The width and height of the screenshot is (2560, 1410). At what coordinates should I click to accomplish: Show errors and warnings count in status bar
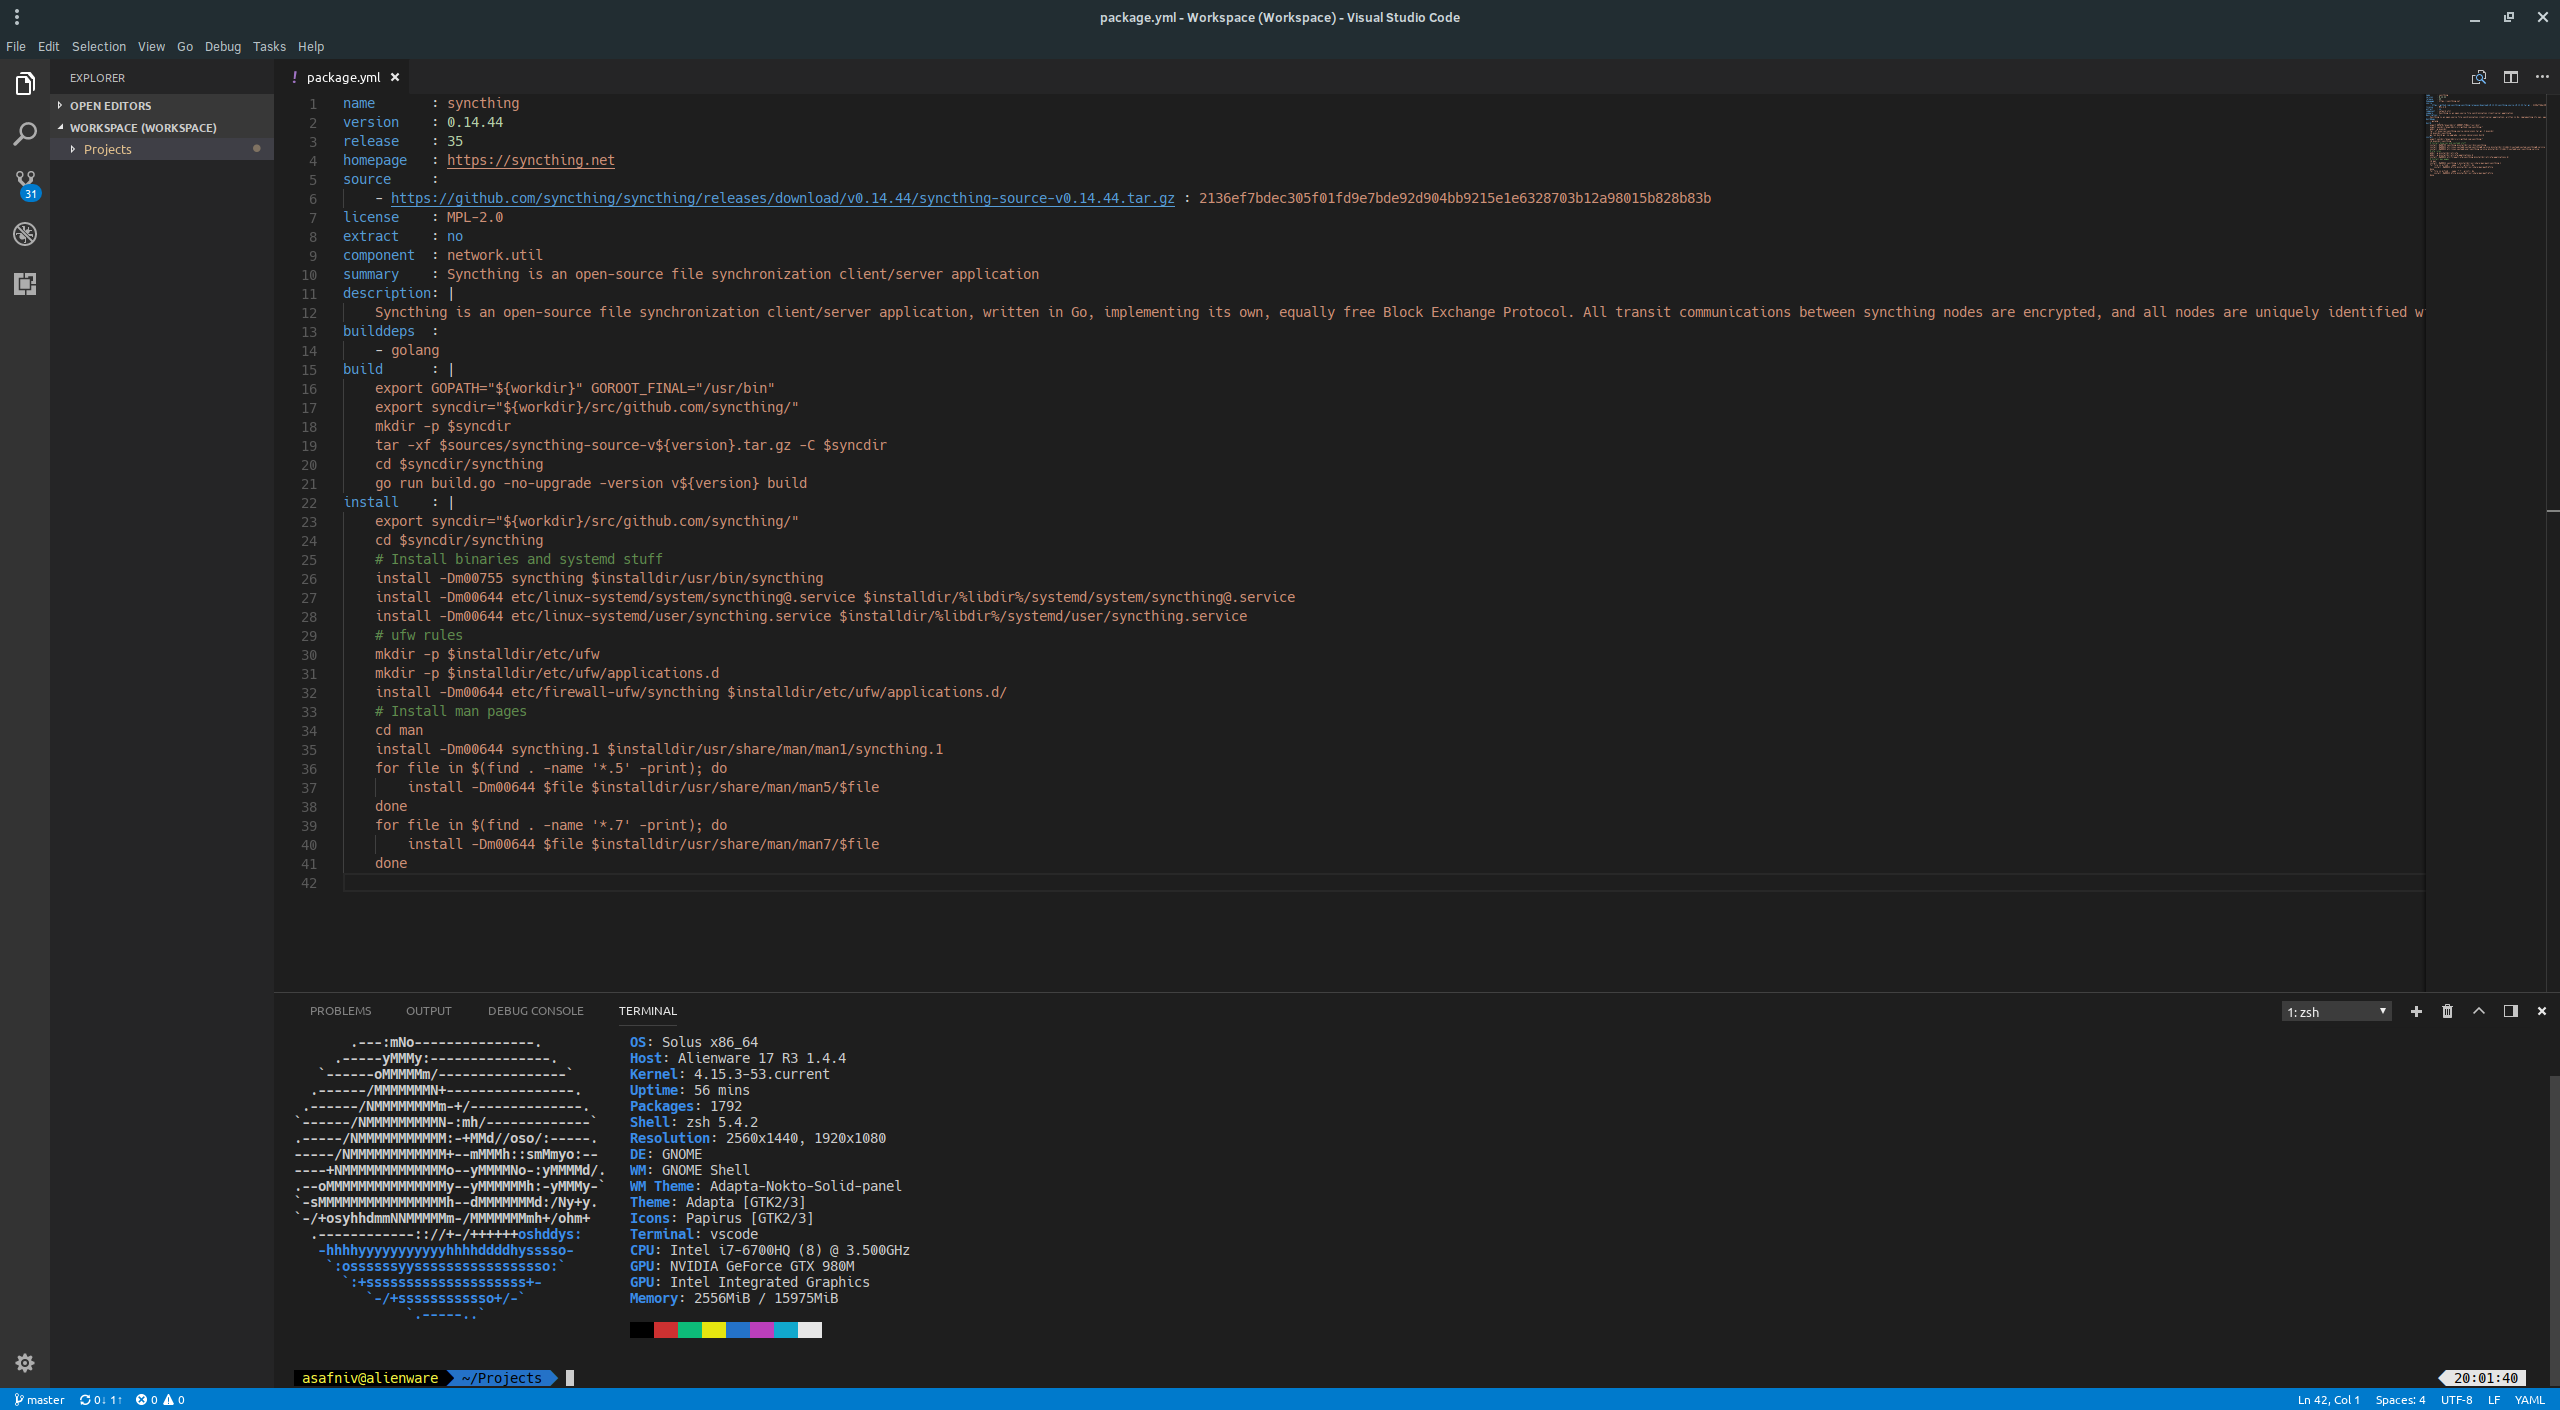[160, 1400]
